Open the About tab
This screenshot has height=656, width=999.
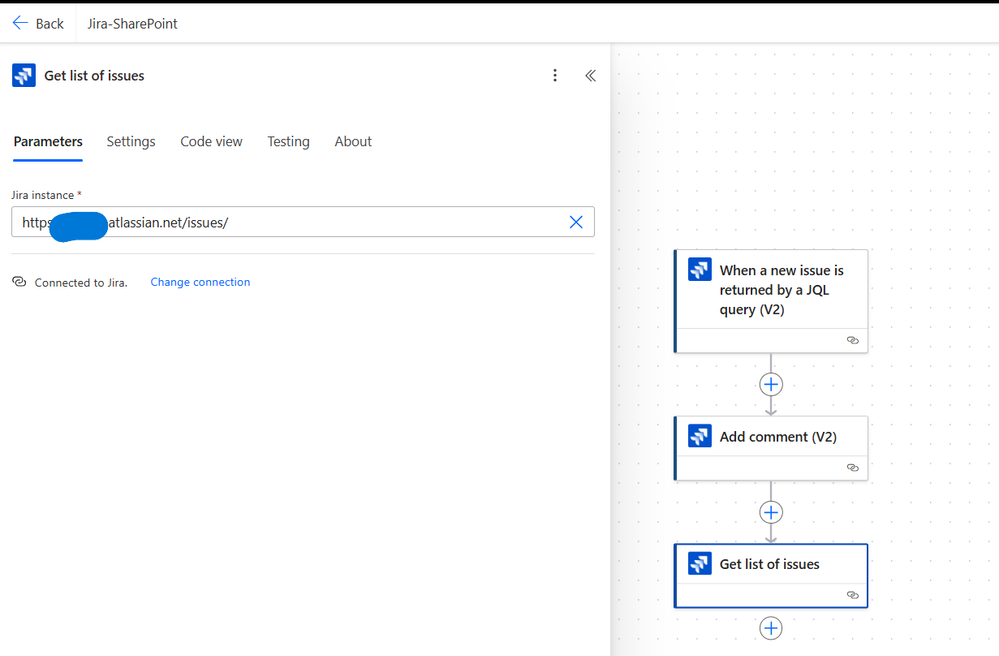(353, 141)
